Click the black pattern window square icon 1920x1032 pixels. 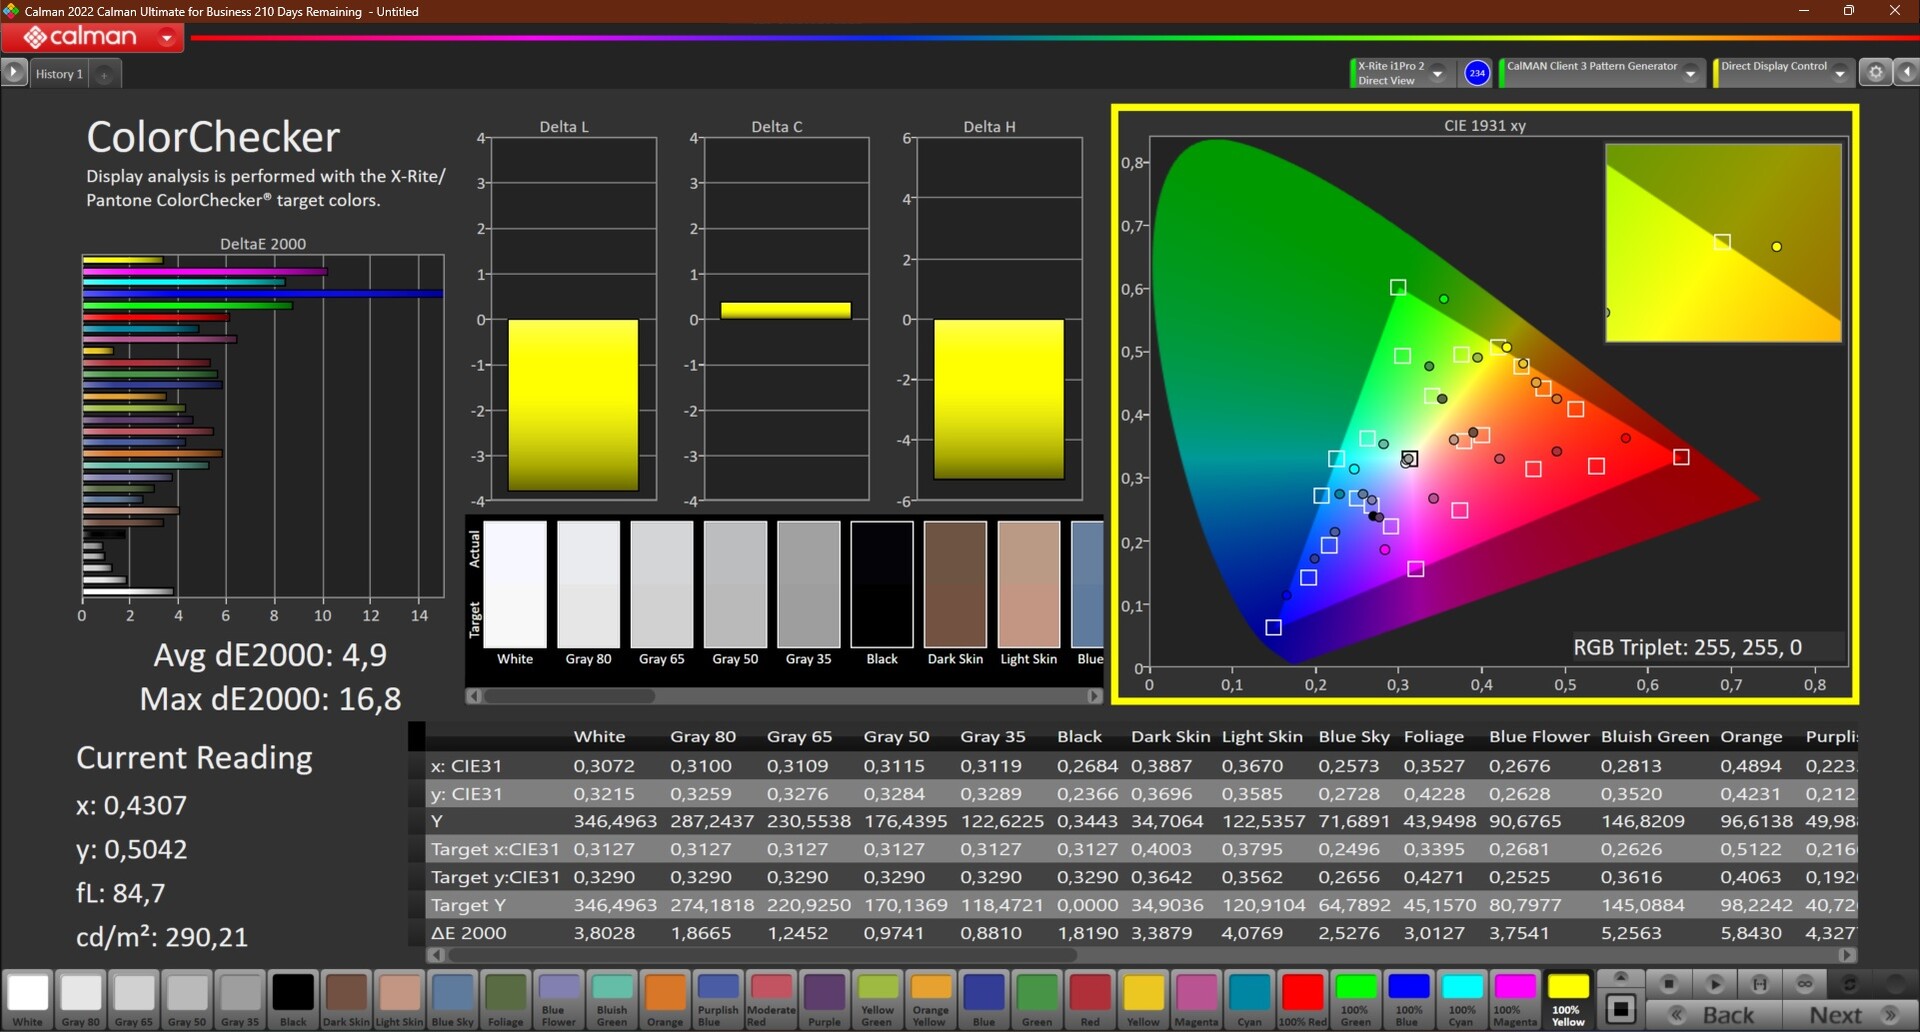click(1621, 1009)
